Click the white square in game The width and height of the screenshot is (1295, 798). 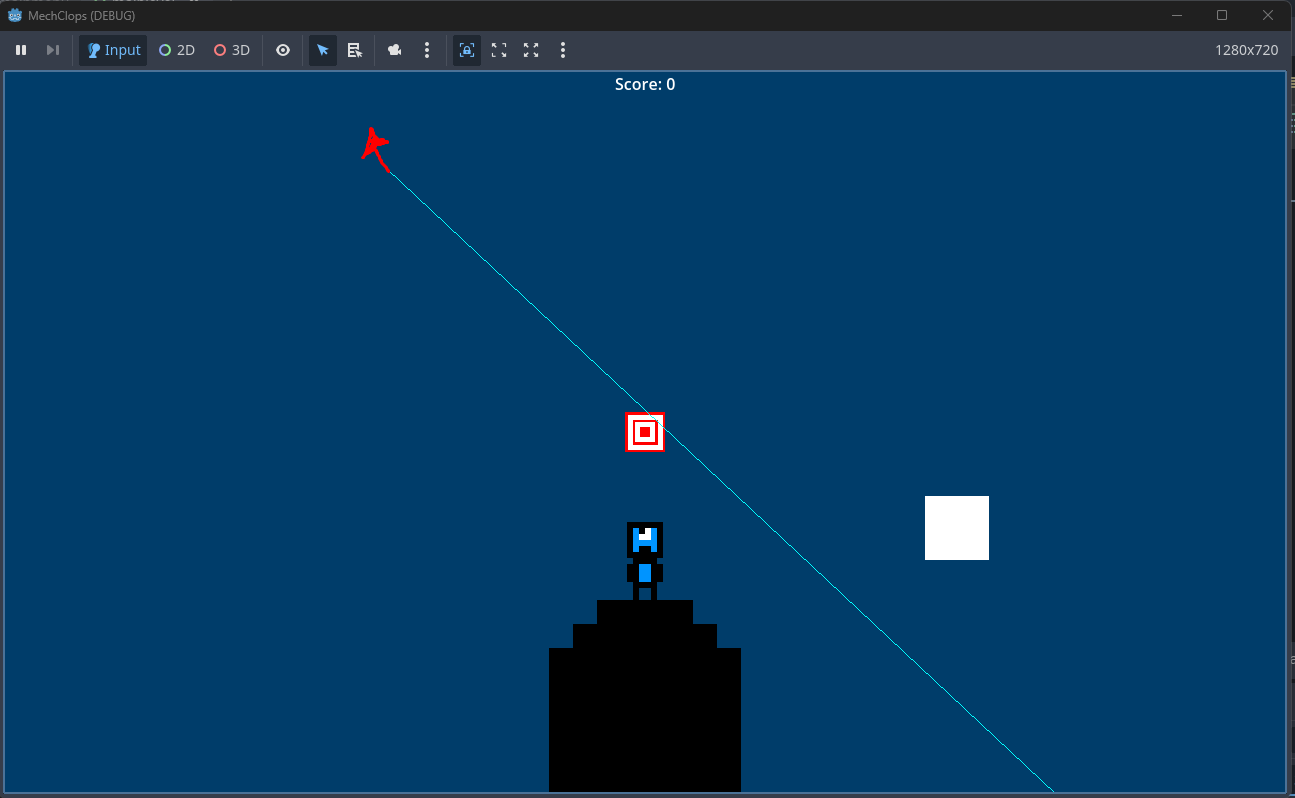click(x=957, y=528)
